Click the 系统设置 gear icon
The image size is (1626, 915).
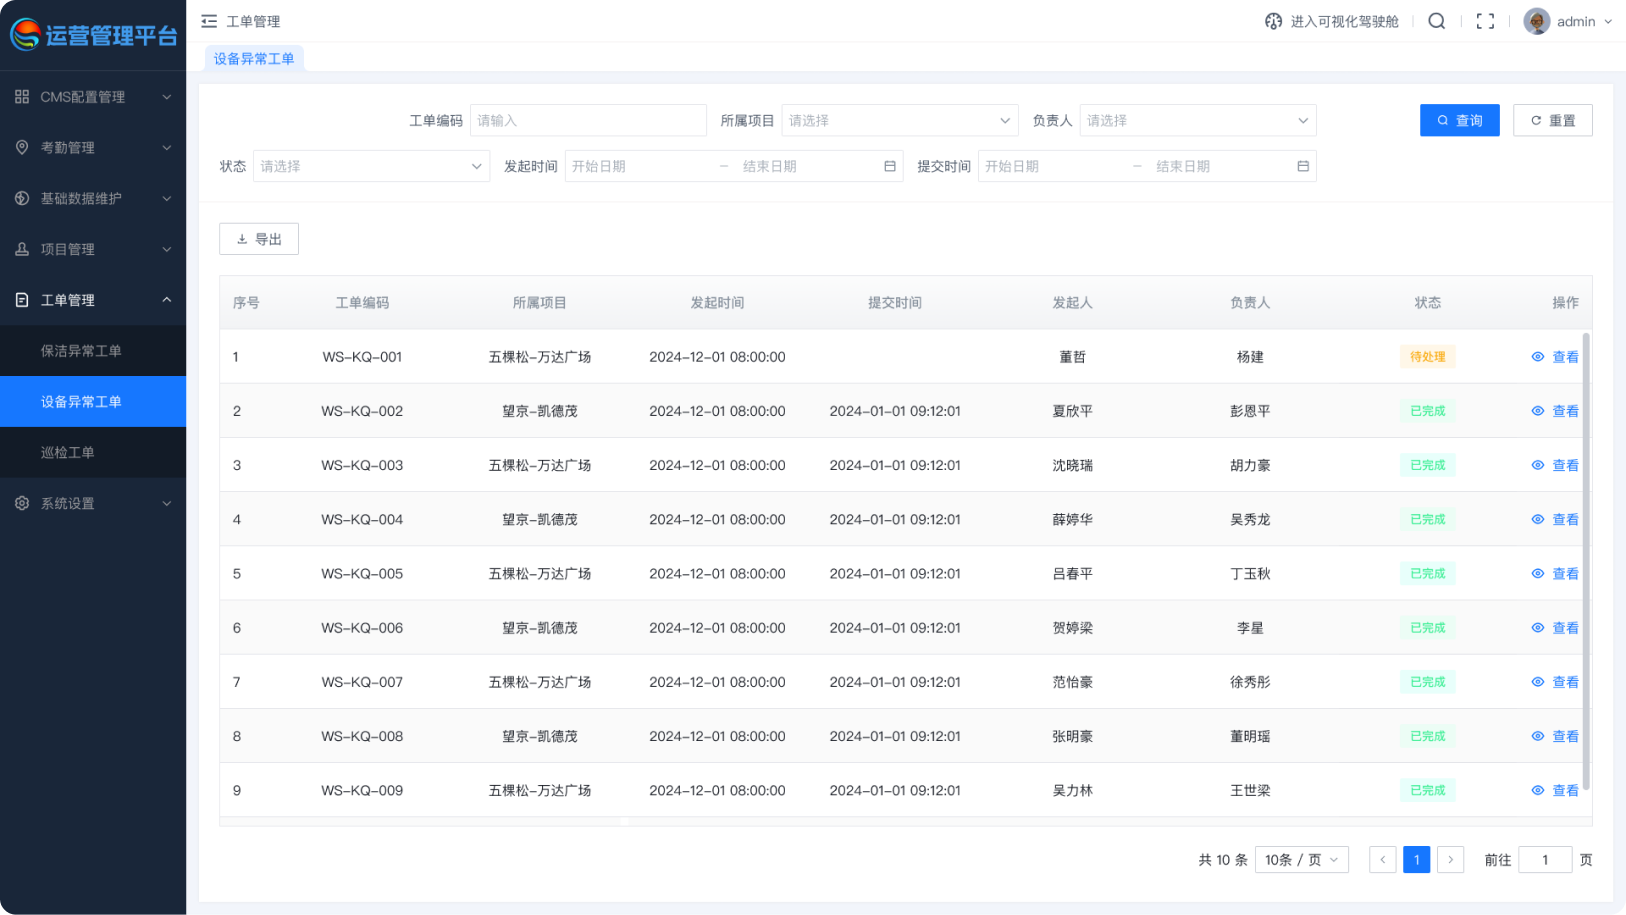click(x=22, y=503)
